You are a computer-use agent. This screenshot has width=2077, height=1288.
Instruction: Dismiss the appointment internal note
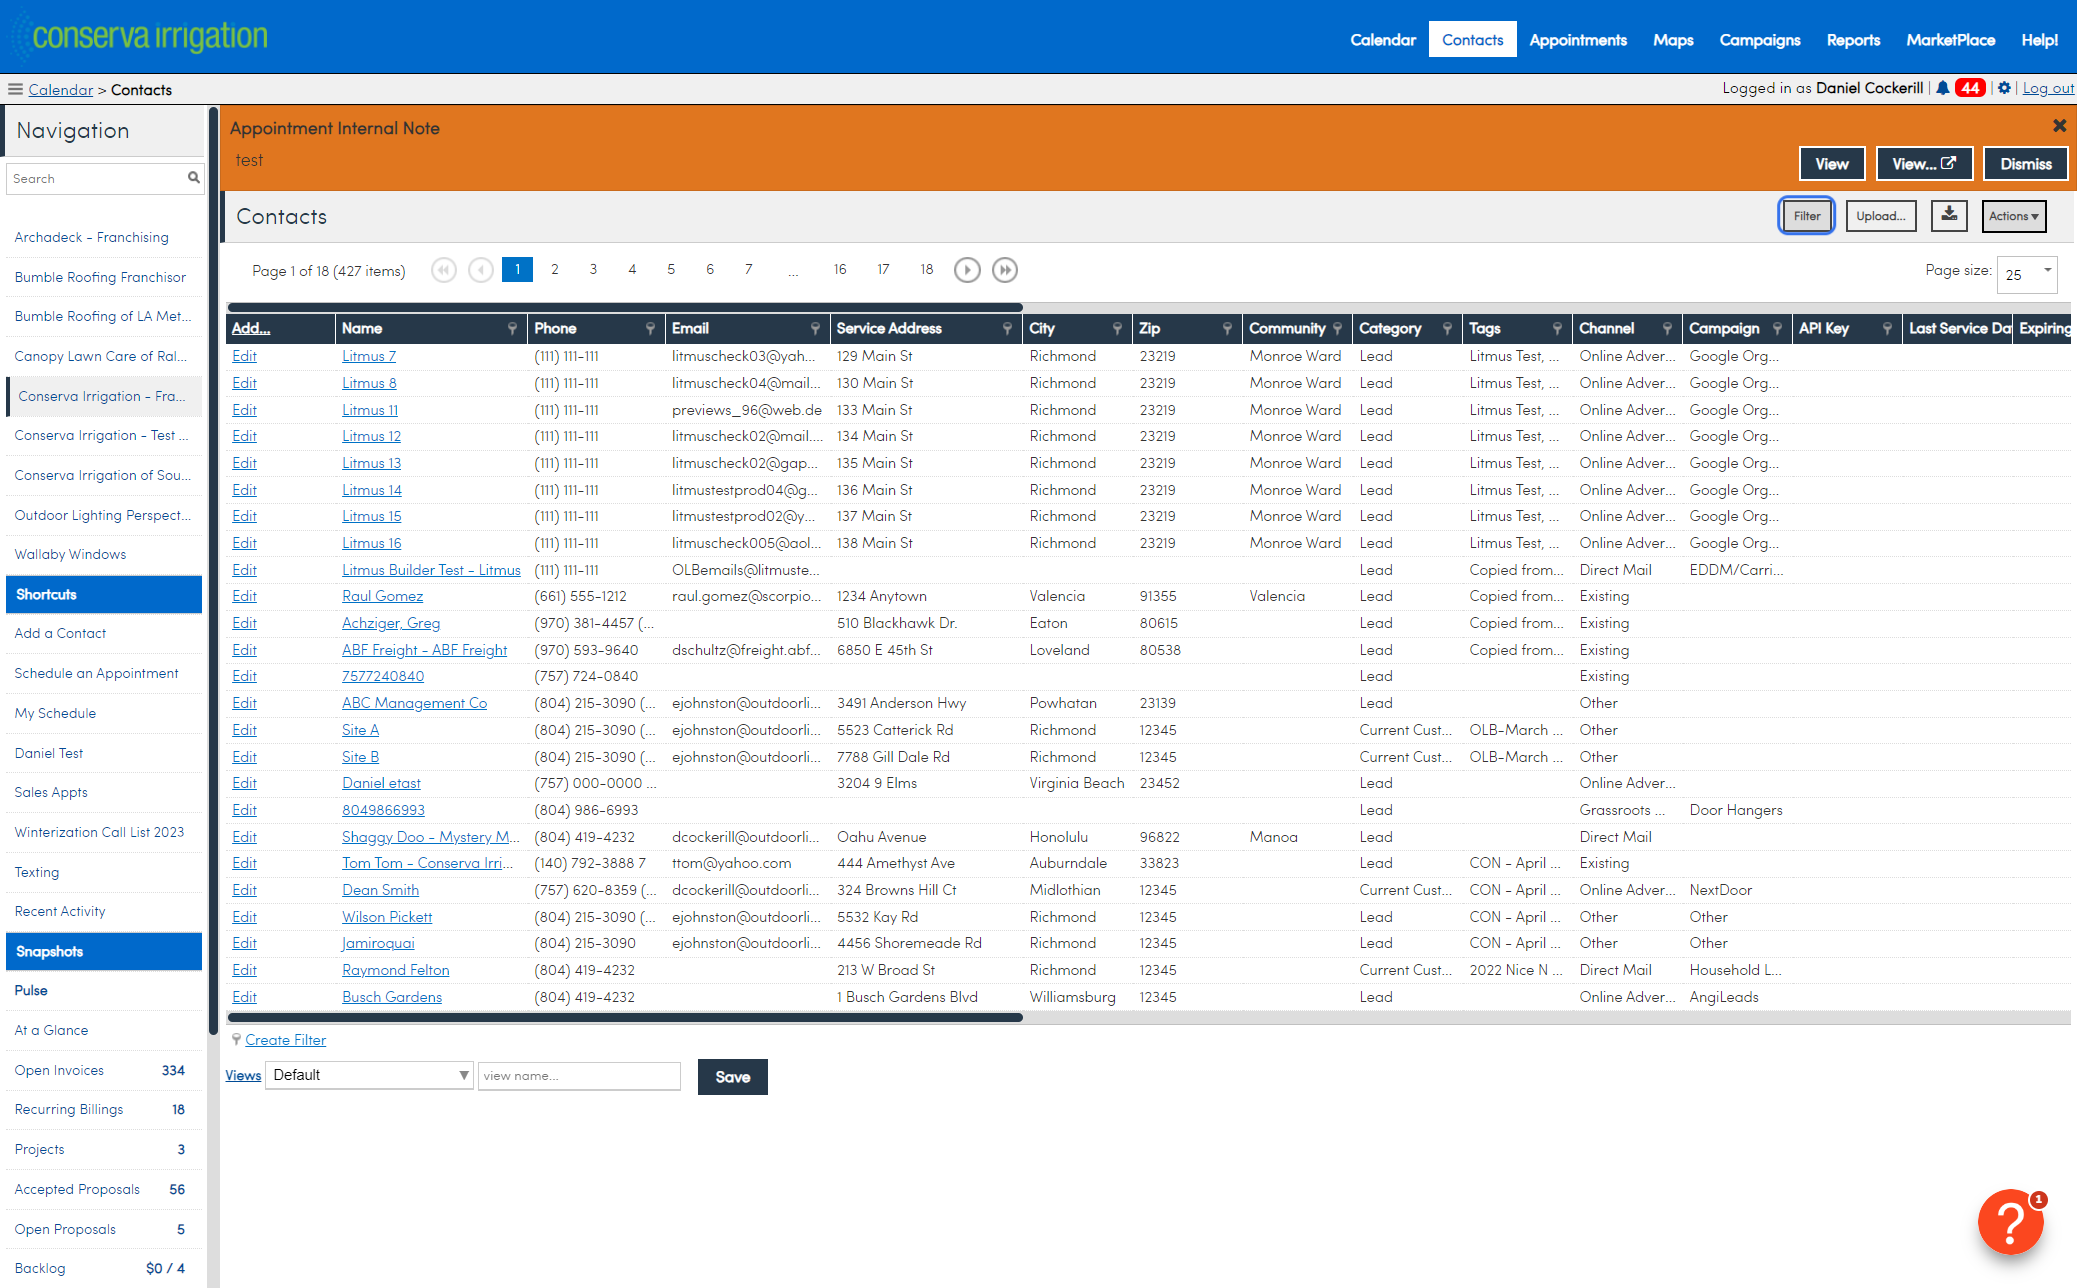(2026, 164)
